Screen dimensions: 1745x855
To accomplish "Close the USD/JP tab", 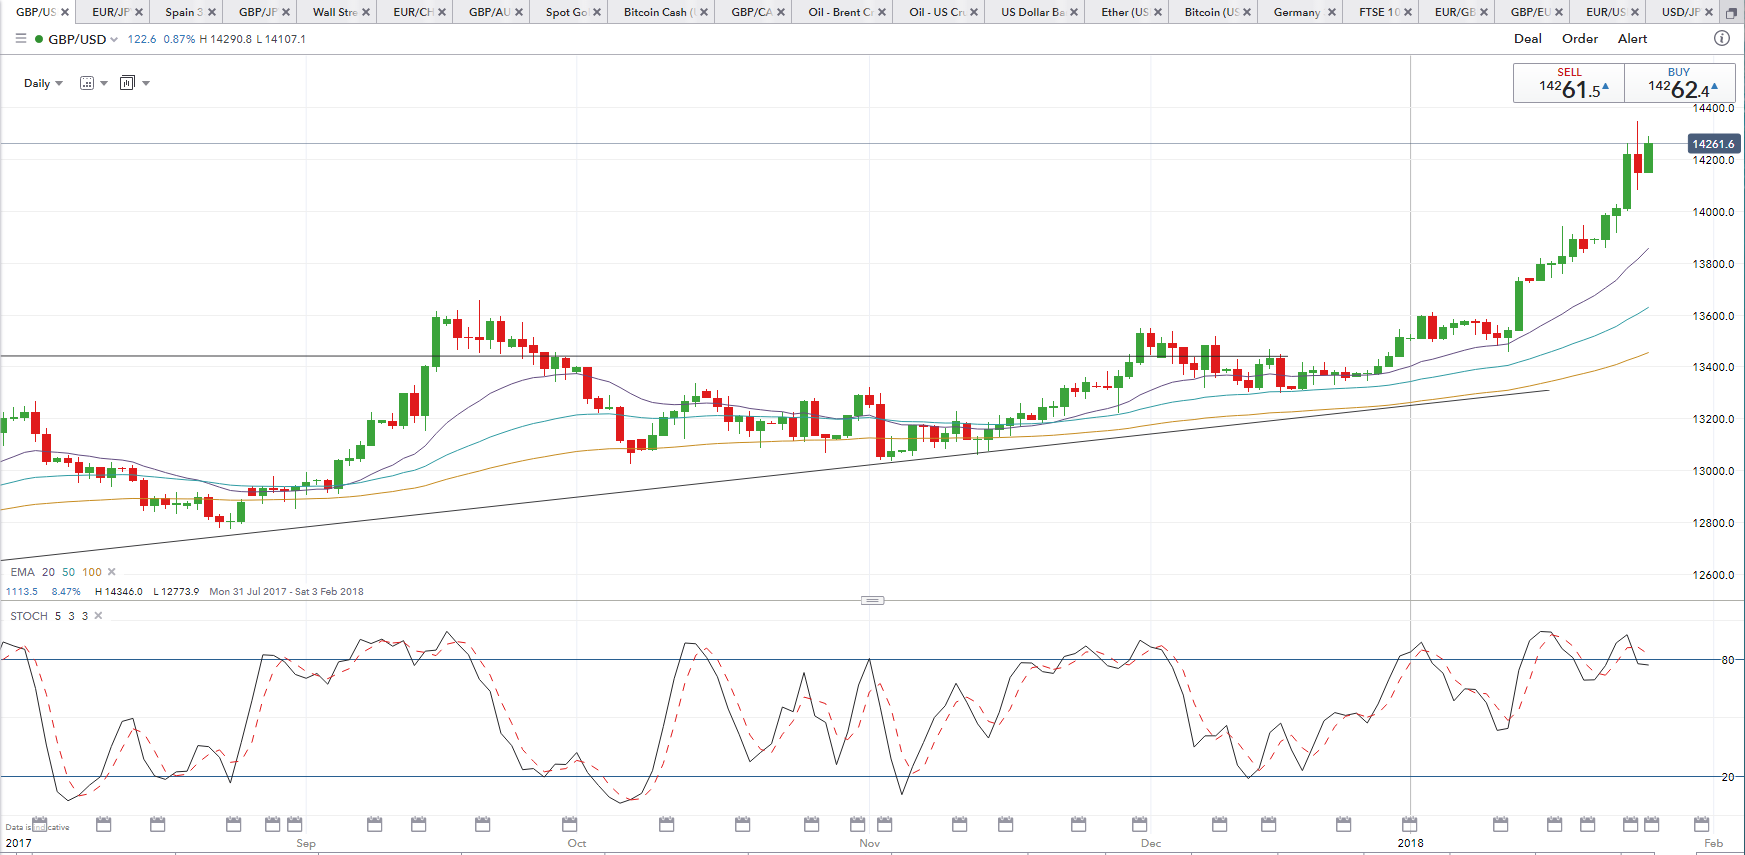I will tap(1709, 12).
